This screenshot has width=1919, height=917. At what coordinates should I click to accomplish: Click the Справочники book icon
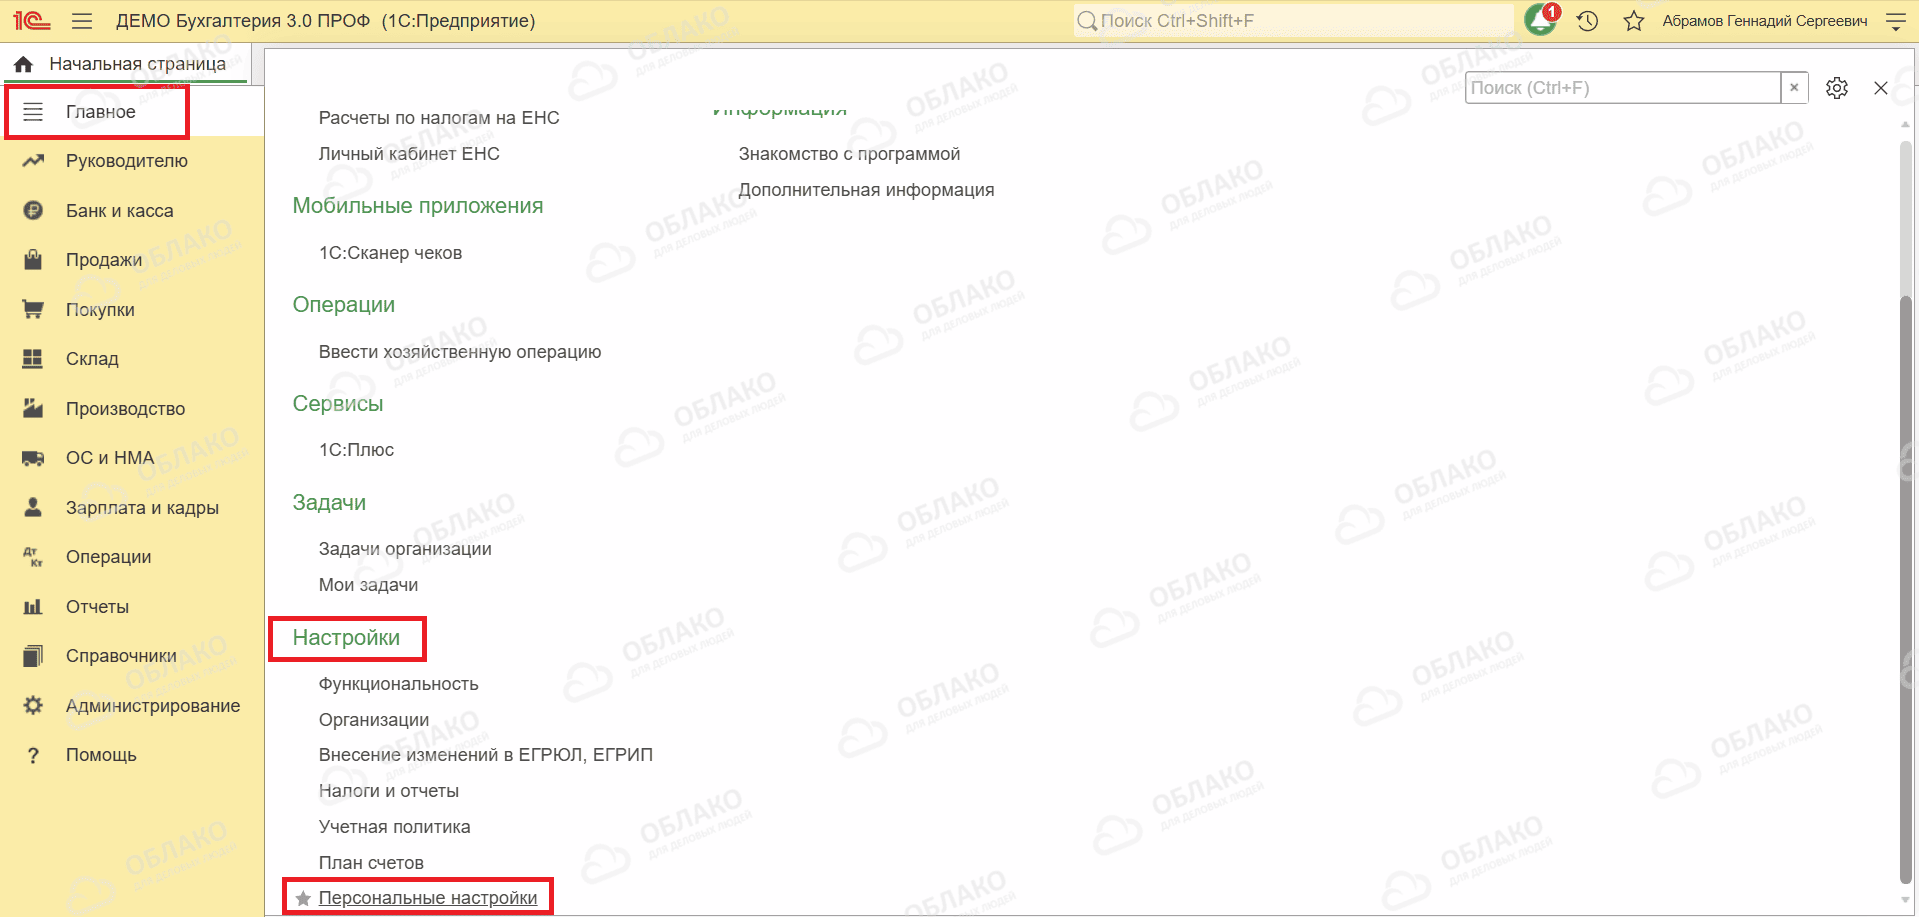pyautogui.click(x=33, y=656)
